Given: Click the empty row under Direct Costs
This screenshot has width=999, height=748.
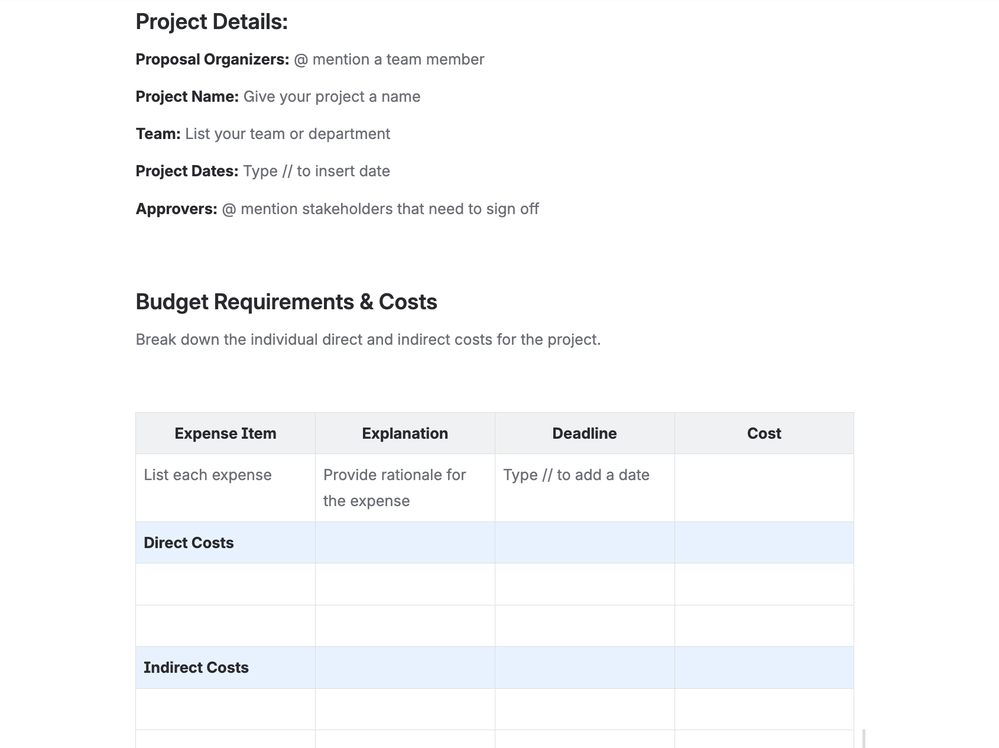Looking at the screenshot, I should (404, 584).
